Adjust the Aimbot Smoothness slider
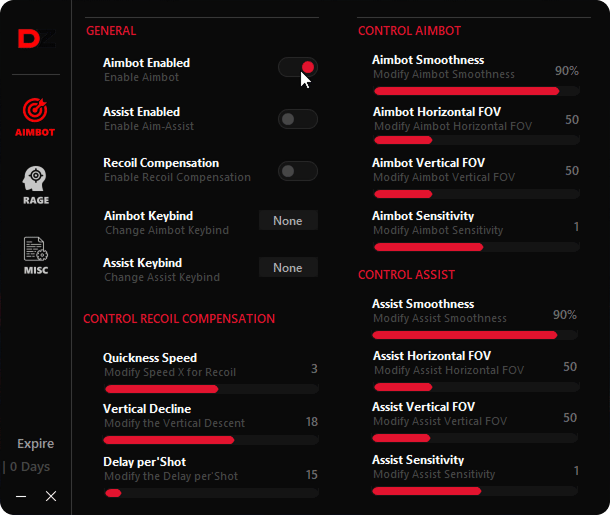610x515 pixels. click(x=477, y=91)
